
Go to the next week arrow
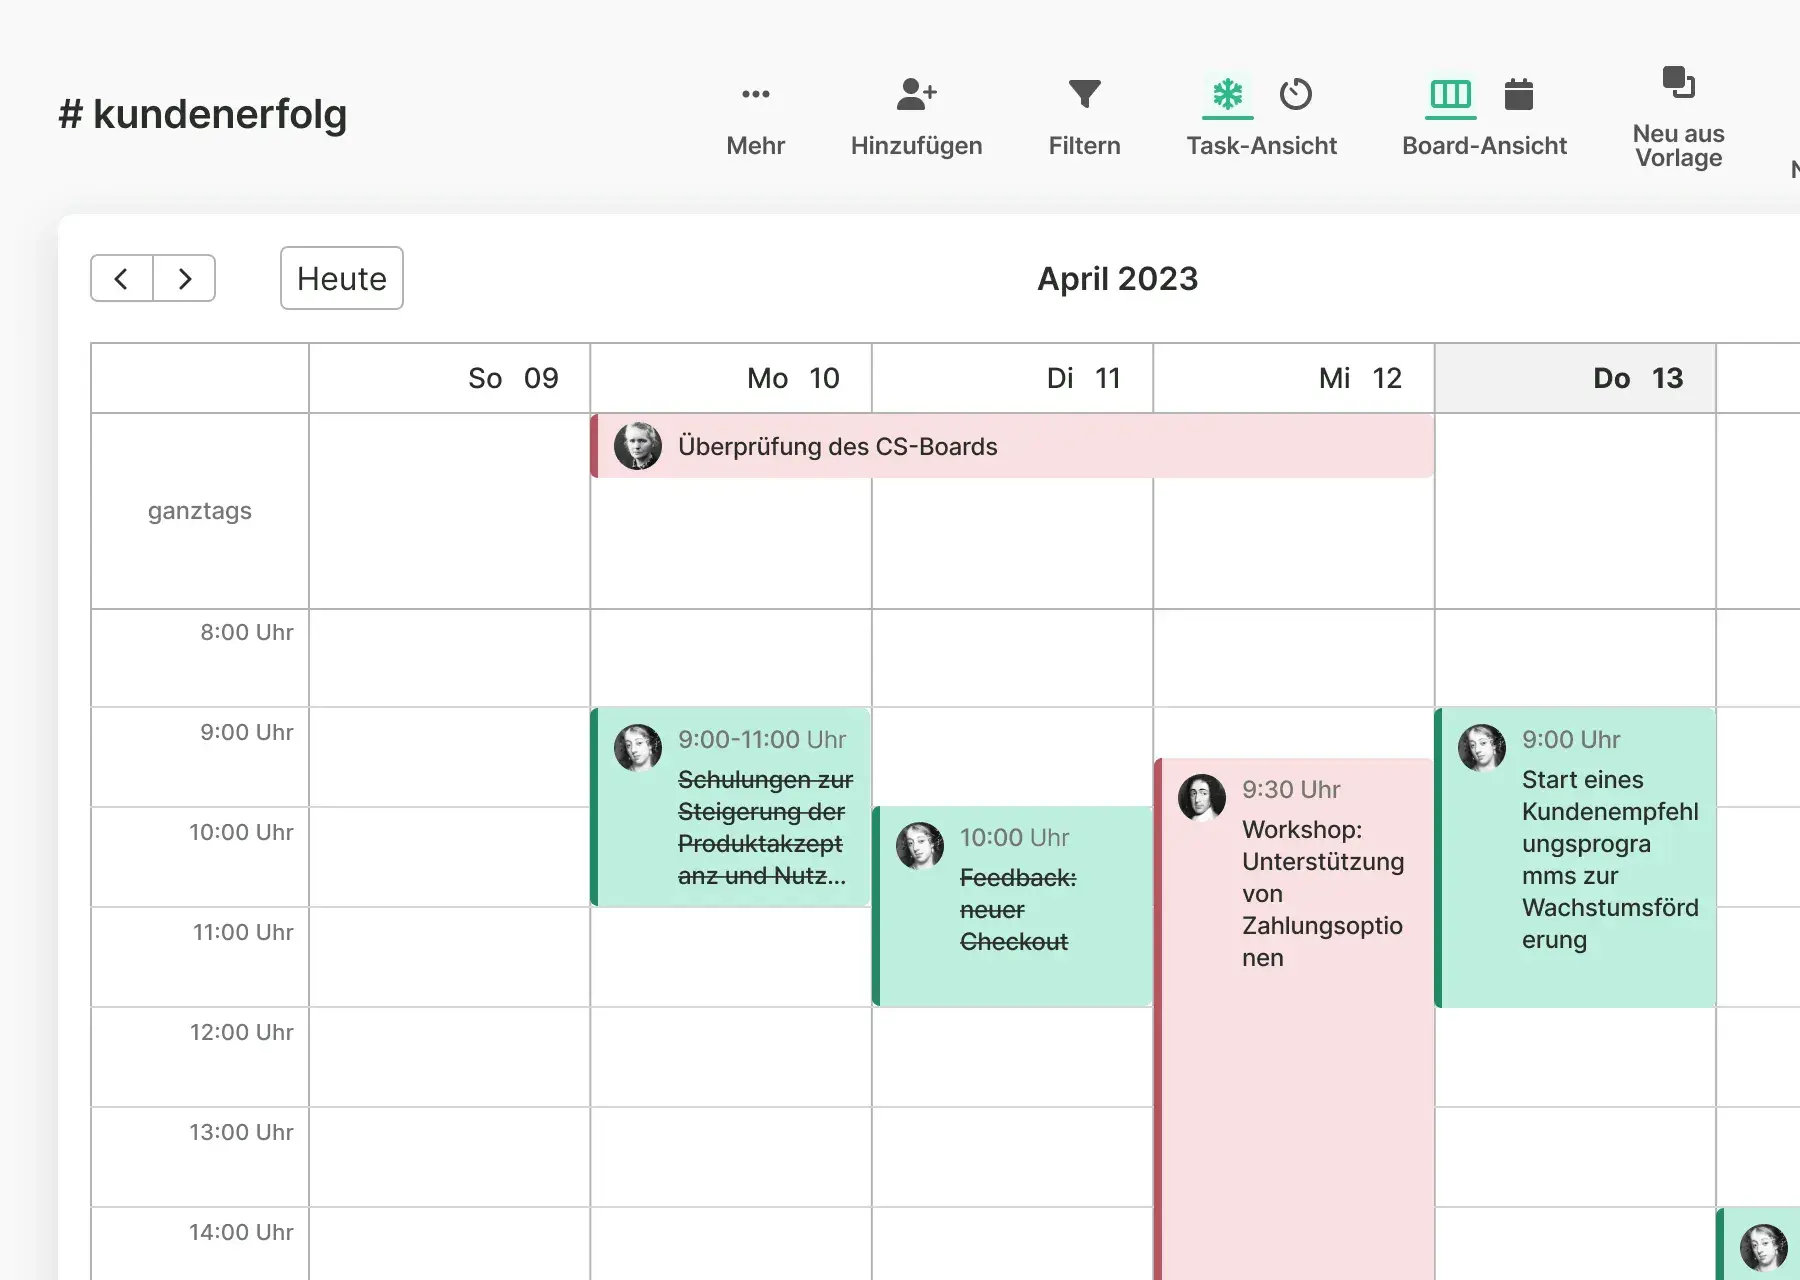click(x=184, y=278)
